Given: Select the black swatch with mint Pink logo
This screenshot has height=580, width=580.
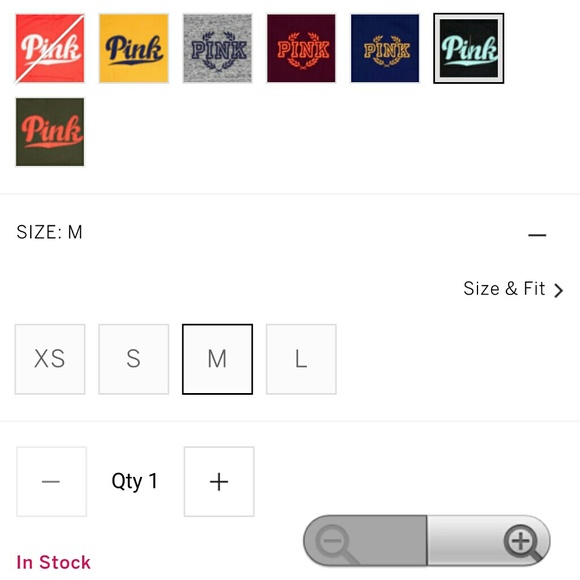Looking at the screenshot, I should coord(469,48).
